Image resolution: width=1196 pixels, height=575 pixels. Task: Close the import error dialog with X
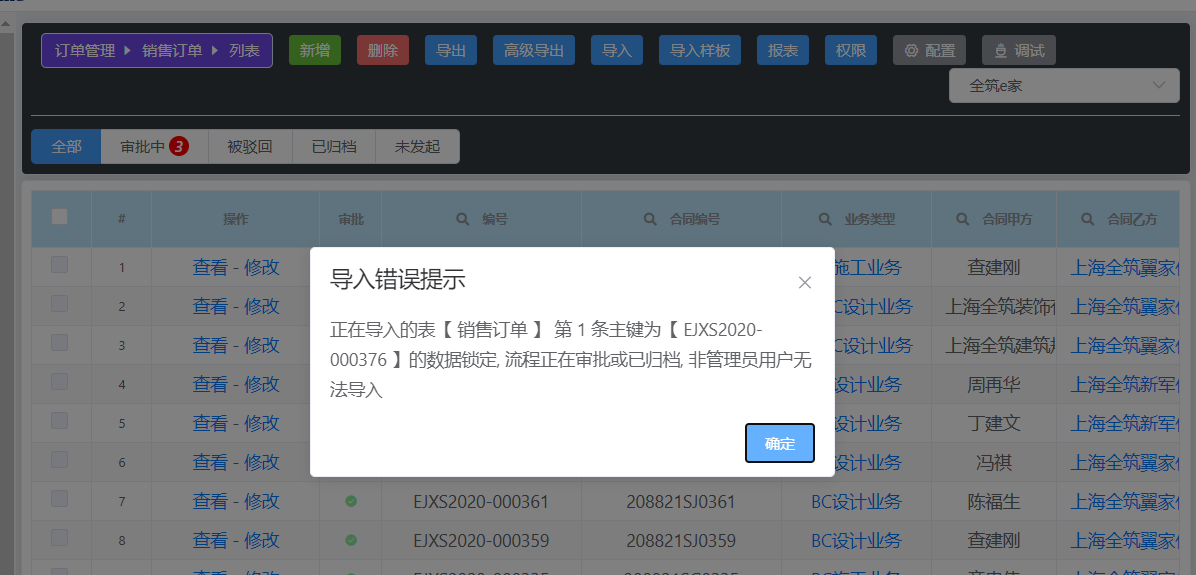click(805, 282)
